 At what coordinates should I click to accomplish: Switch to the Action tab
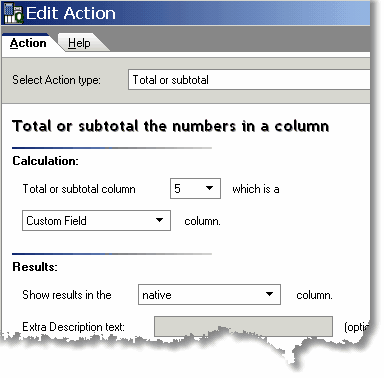(x=28, y=43)
